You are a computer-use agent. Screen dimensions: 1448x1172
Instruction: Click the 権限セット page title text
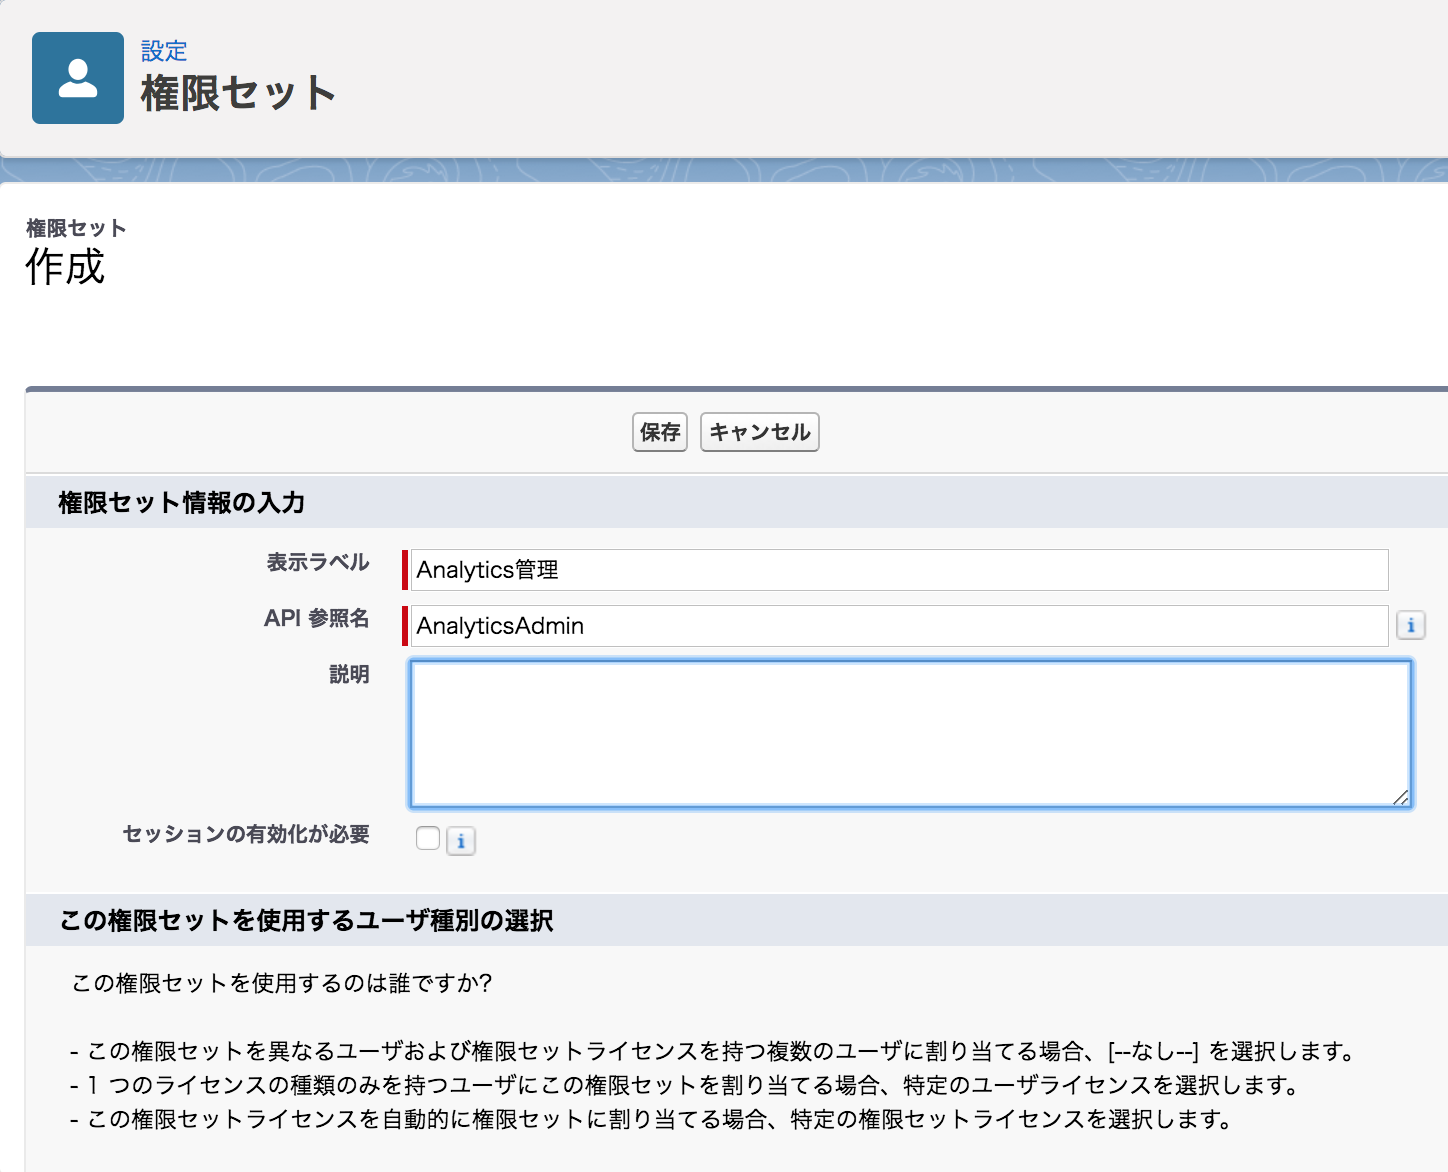238,93
